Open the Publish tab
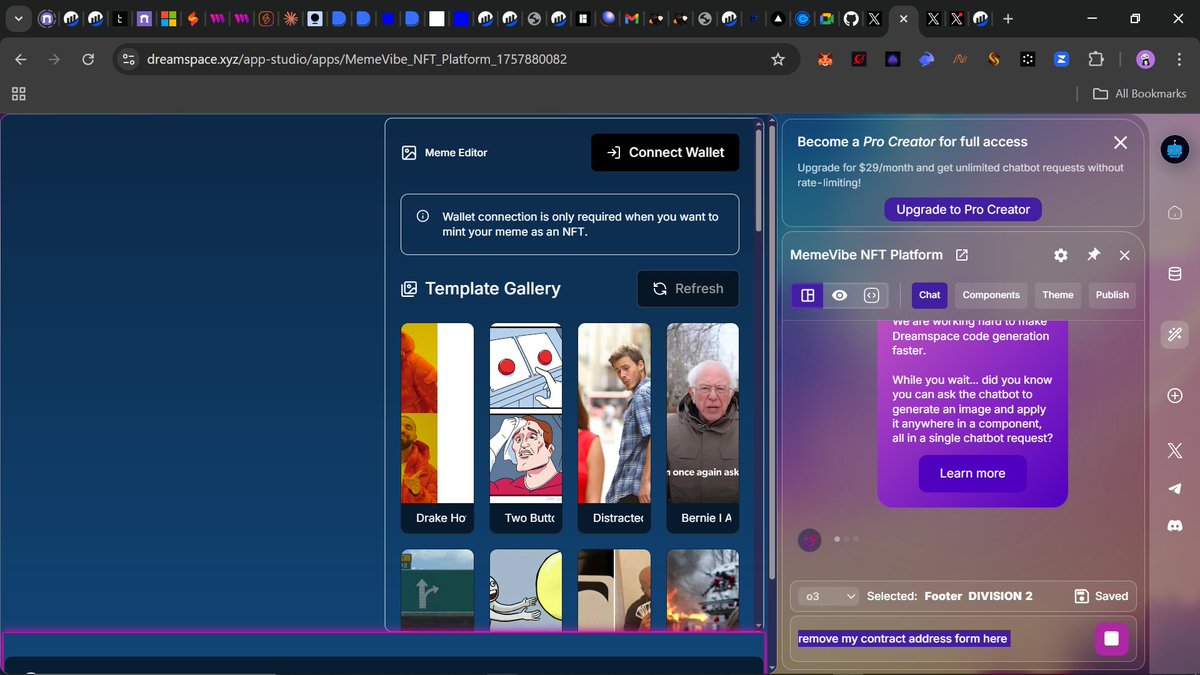This screenshot has height=675, width=1200. click(1112, 295)
